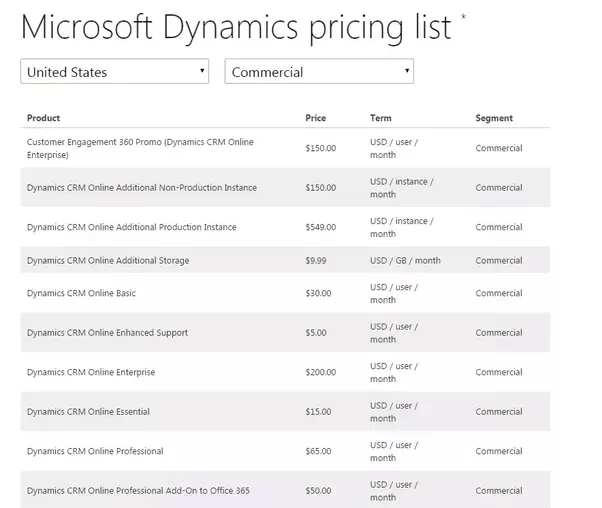Select Dynamics CRM Online Additional Storage row

[108, 261]
